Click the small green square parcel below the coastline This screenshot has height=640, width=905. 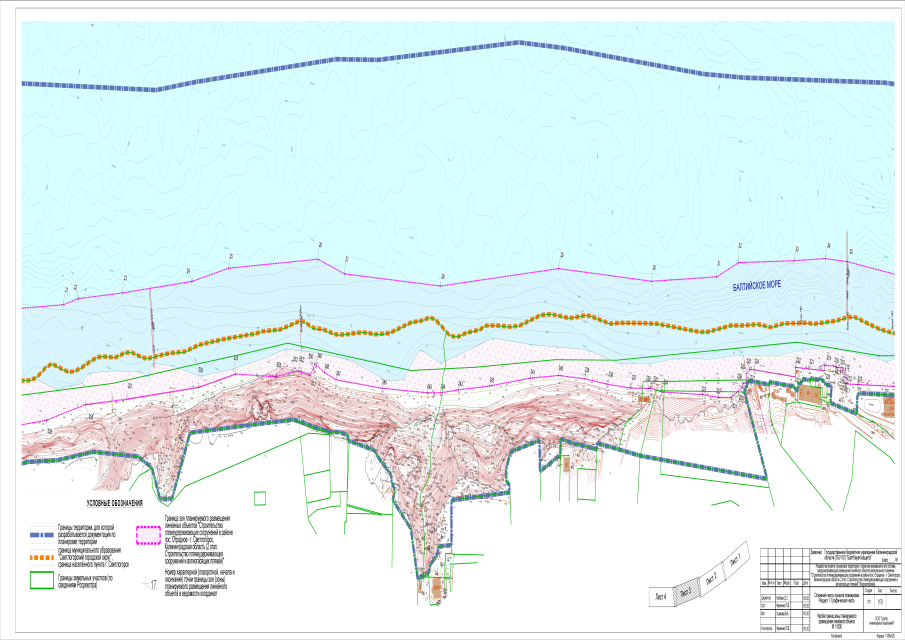[x=261, y=498]
